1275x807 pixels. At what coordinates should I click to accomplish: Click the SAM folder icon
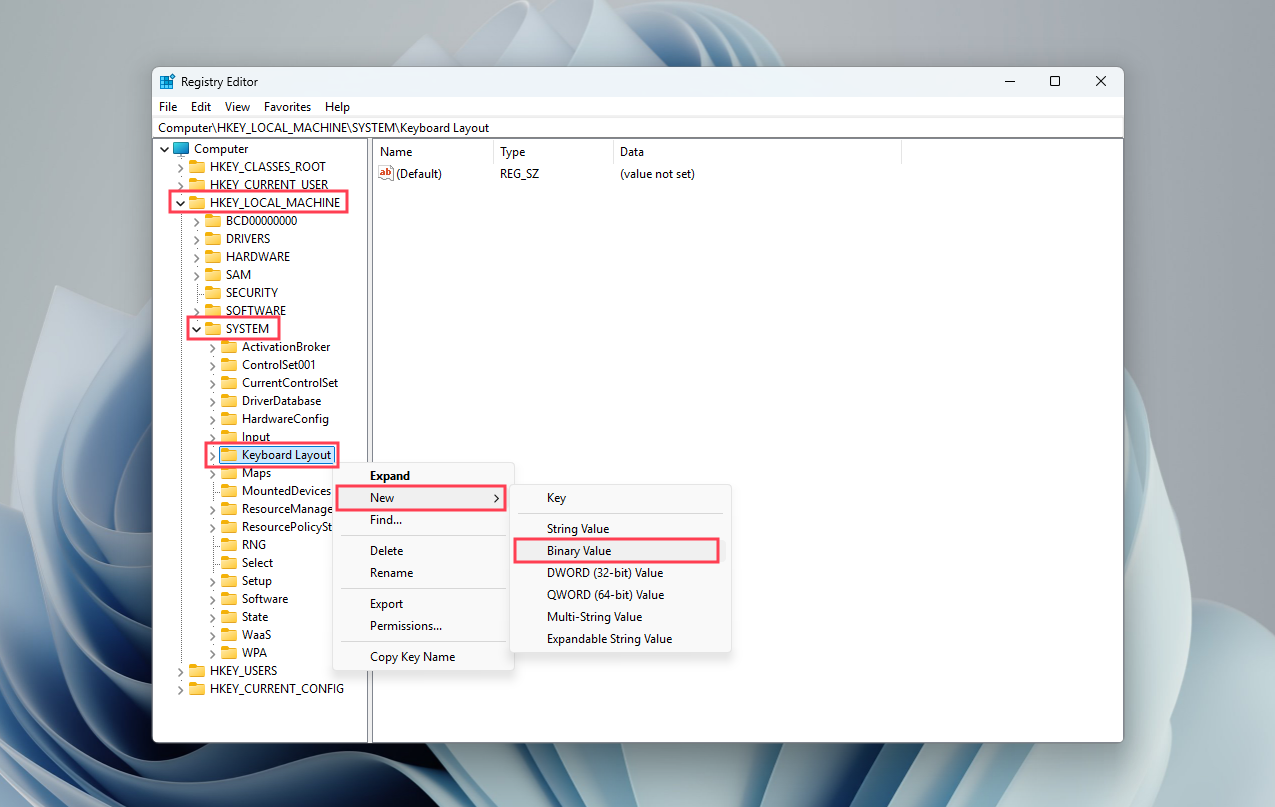[x=213, y=275]
